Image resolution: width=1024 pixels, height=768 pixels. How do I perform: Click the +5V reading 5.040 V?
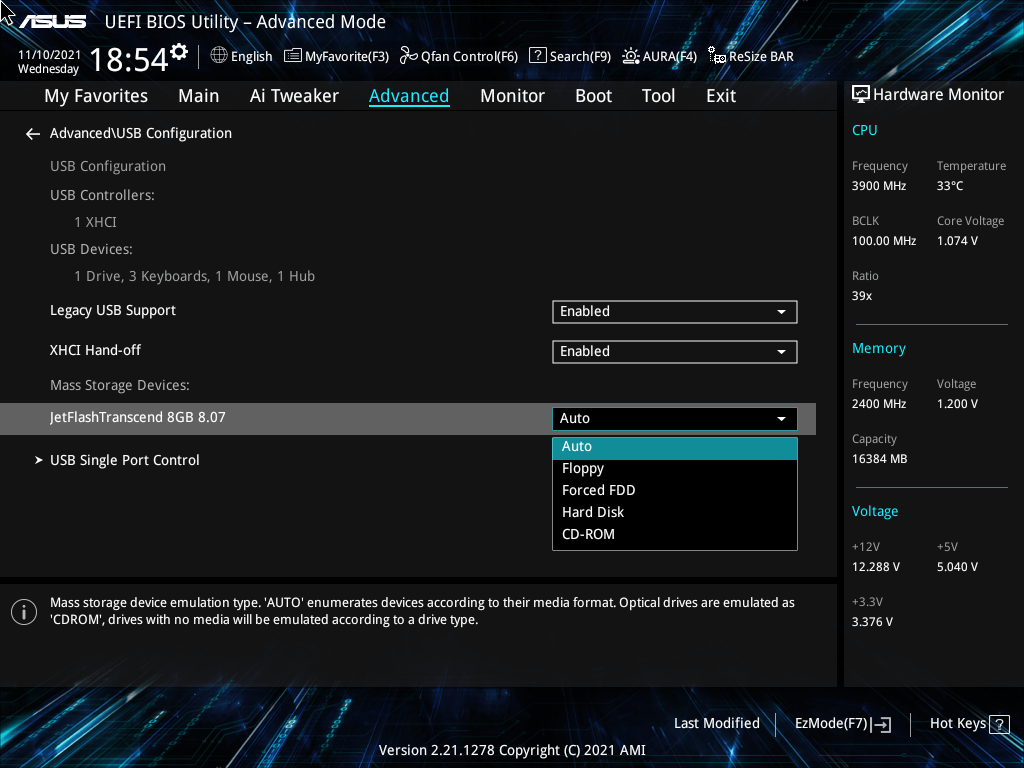click(x=957, y=567)
